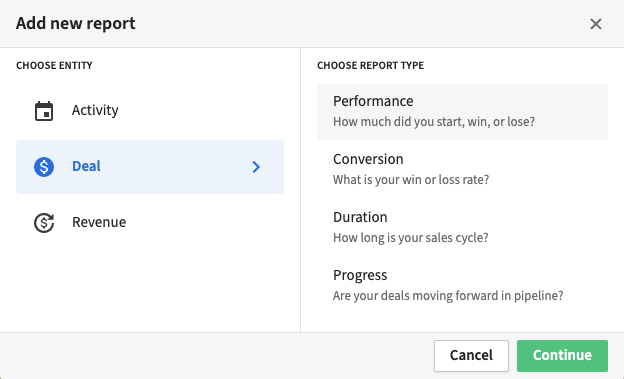Click the 'Choose report type' heading
Viewport: 624px width, 379px height.
coord(370,65)
